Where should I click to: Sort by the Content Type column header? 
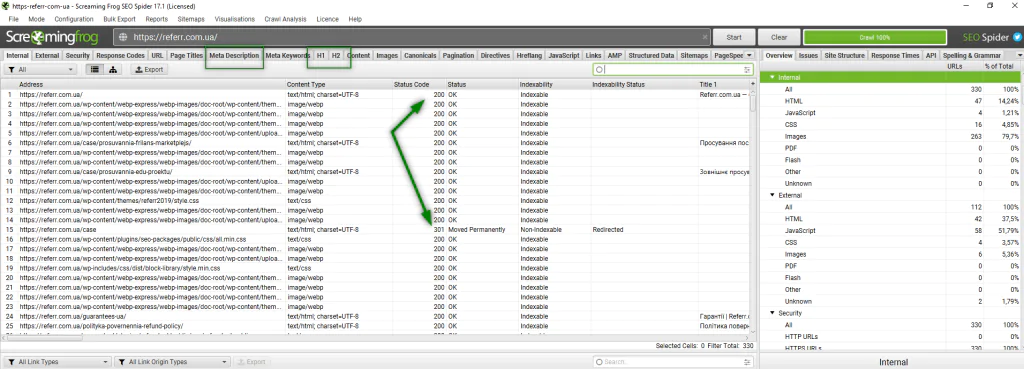338,84
